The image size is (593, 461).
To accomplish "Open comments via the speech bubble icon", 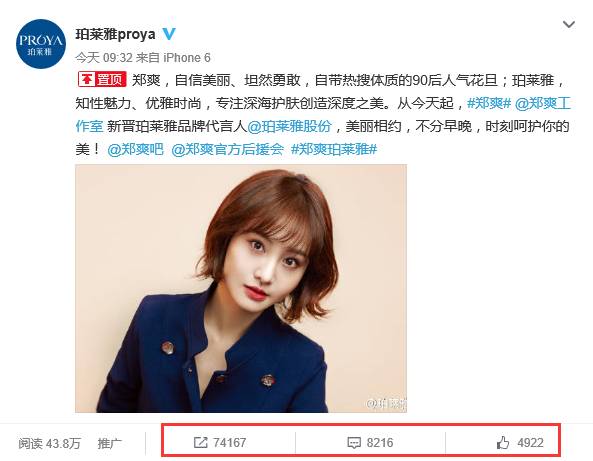I will point(354,443).
